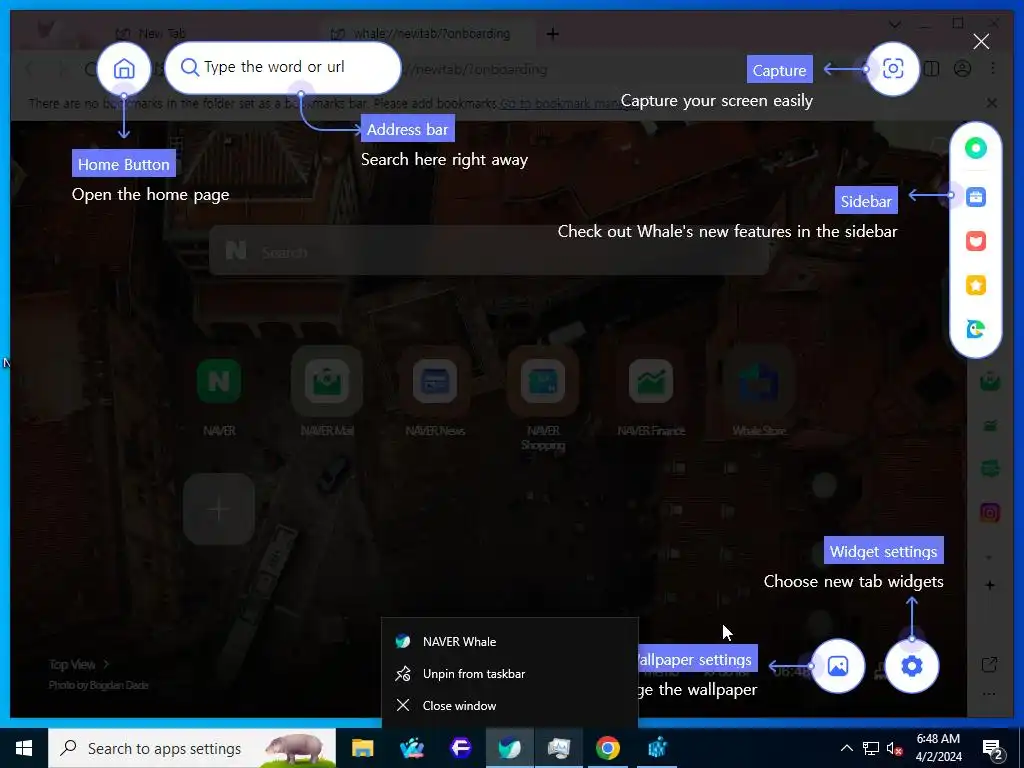Click the Top View photo link
This screenshot has height=768, width=1024.
click(78, 664)
